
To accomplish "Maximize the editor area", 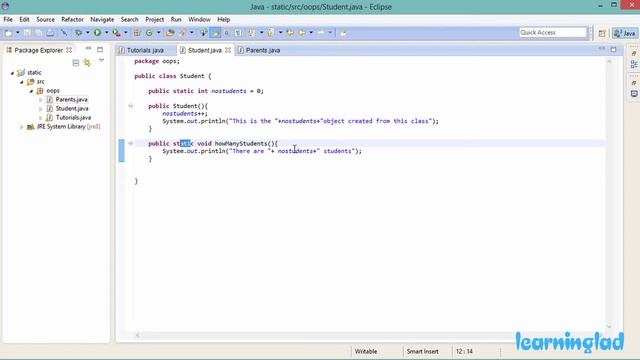I will coord(613,49).
